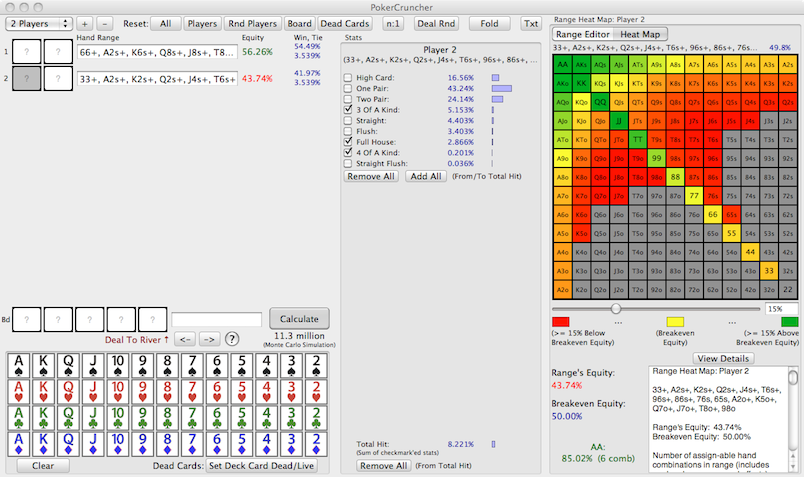This screenshot has height=477, width=804.
Task: Click the KK cell in heat map
Action: click(x=581, y=83)
